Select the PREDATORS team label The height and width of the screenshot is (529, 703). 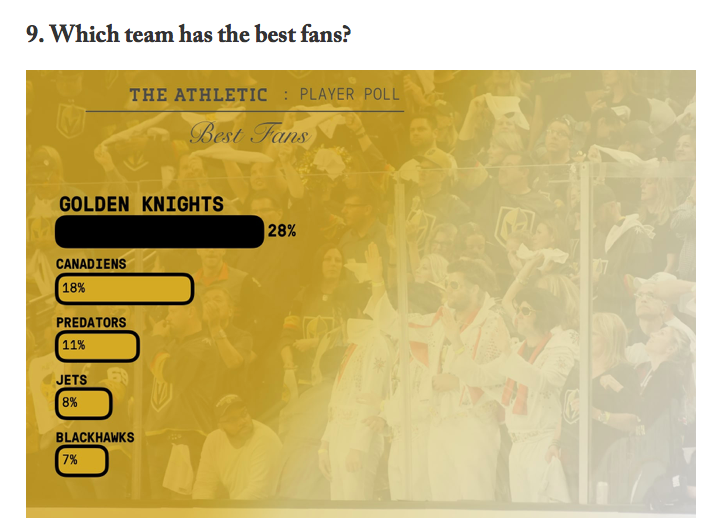pyautogui.click(x=91, y=322)
